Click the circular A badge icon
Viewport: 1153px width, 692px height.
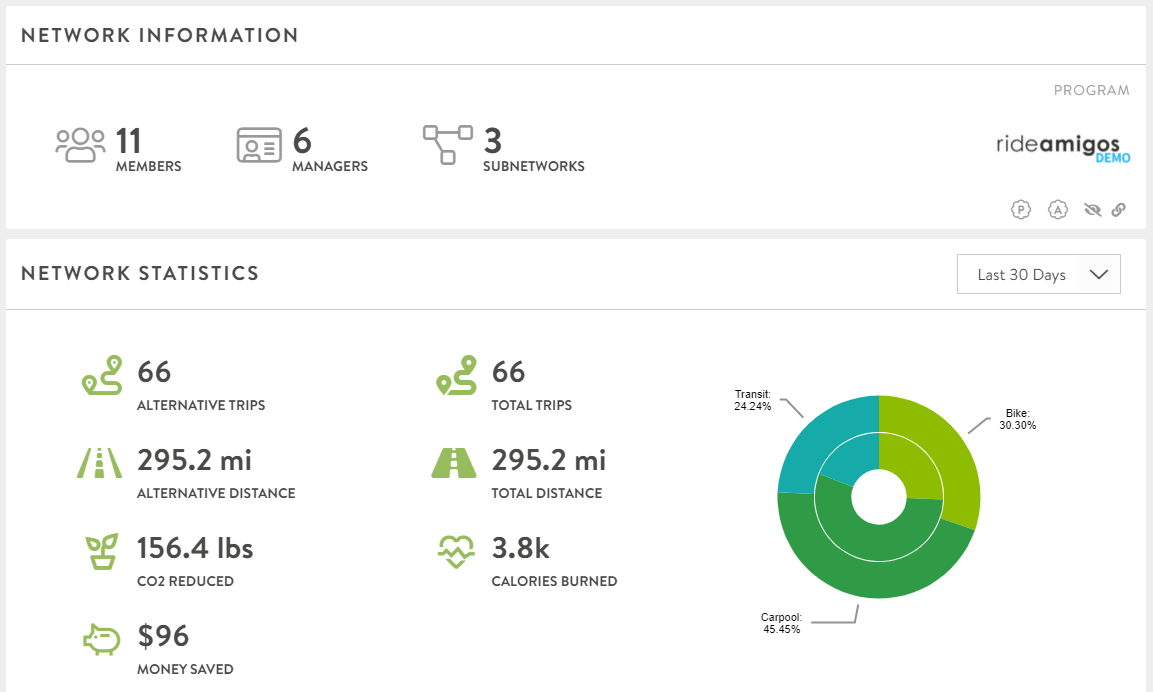(1058, 210)
